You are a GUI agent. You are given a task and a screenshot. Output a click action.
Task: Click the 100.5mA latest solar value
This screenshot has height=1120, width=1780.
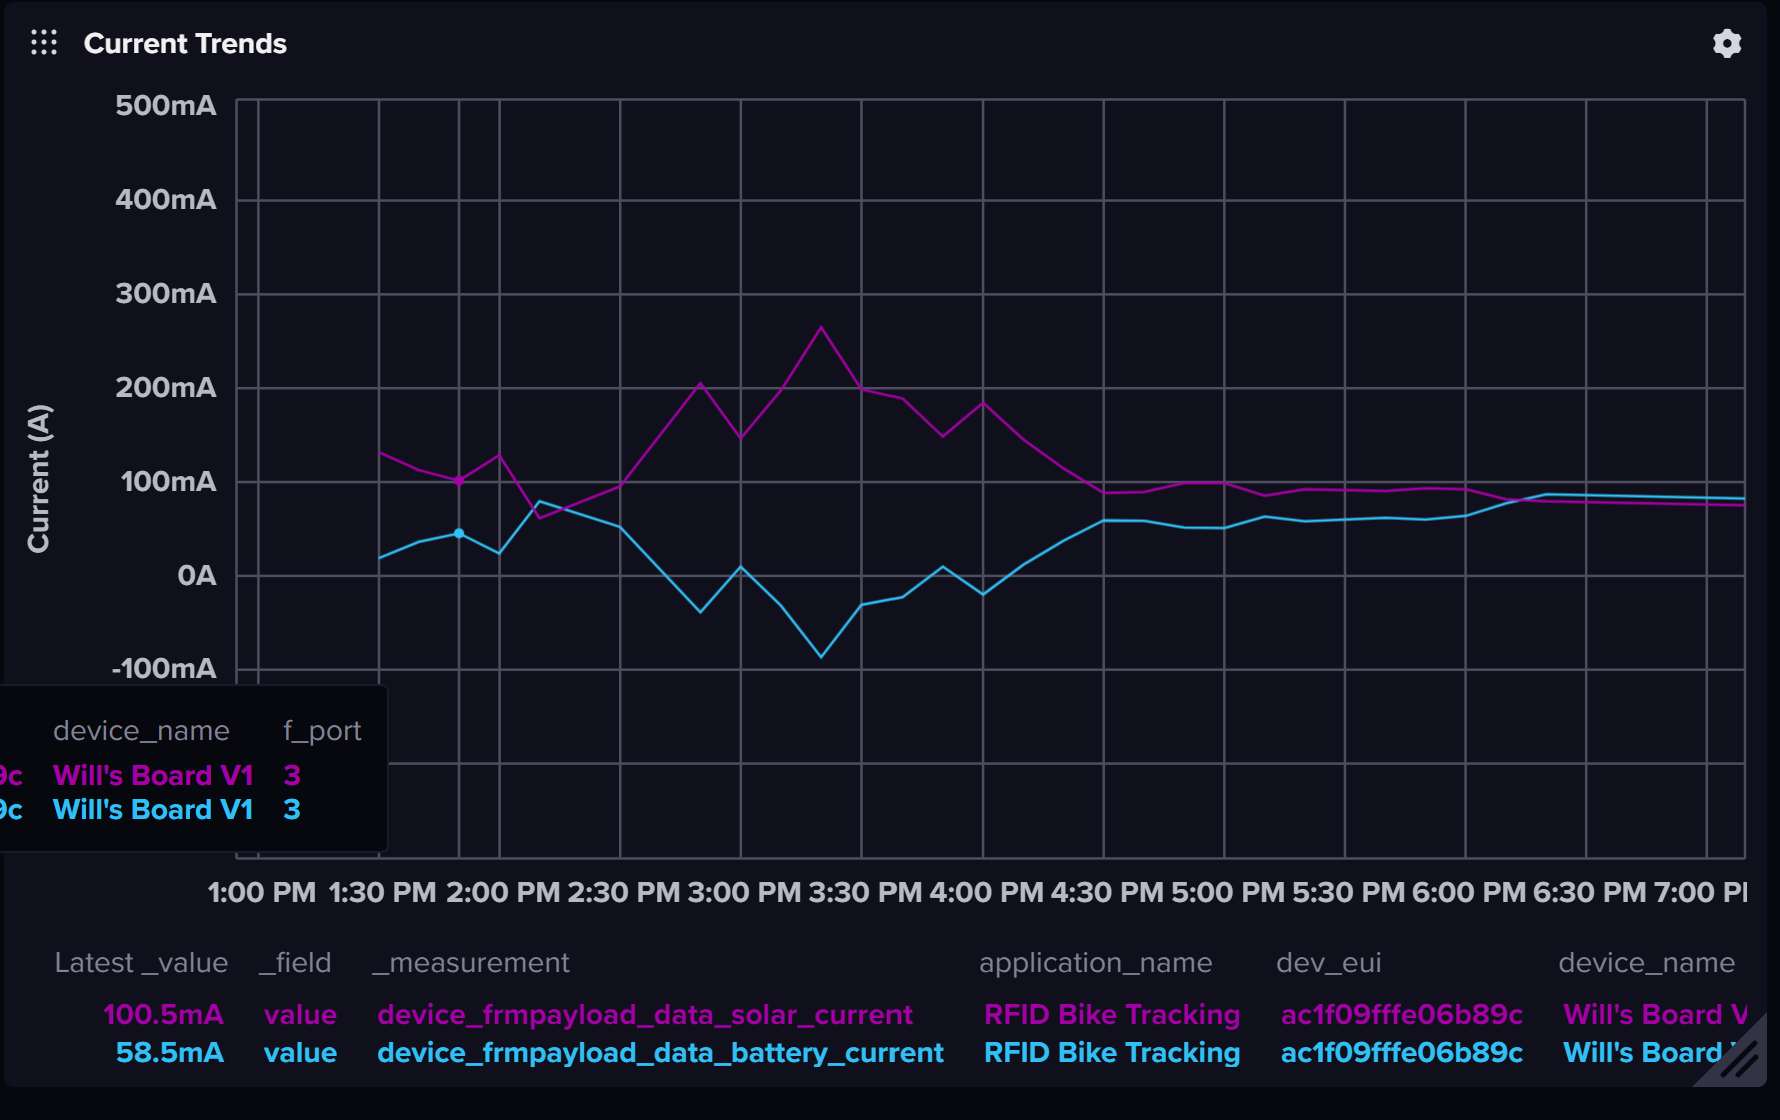[x=163, y=1014]
